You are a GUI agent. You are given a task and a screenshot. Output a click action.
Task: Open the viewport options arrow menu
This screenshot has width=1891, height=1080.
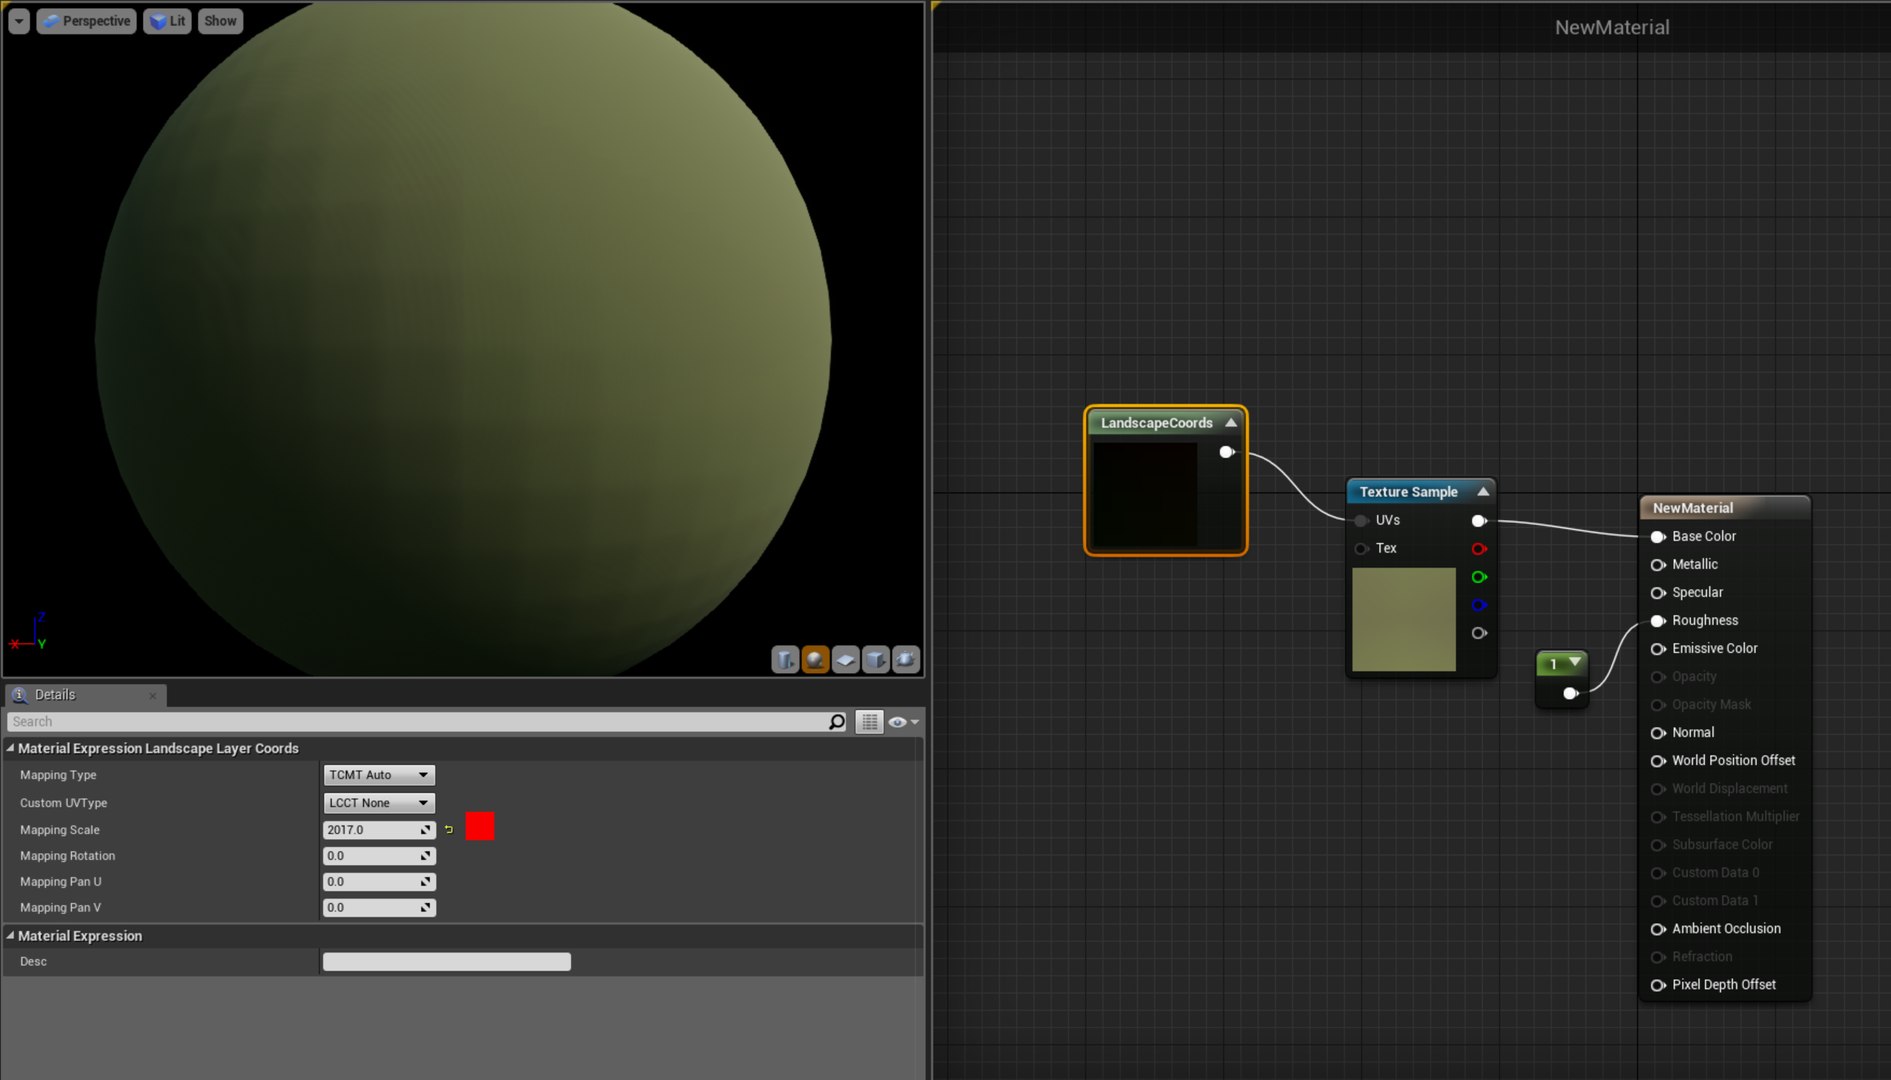[x=19, y=20]
